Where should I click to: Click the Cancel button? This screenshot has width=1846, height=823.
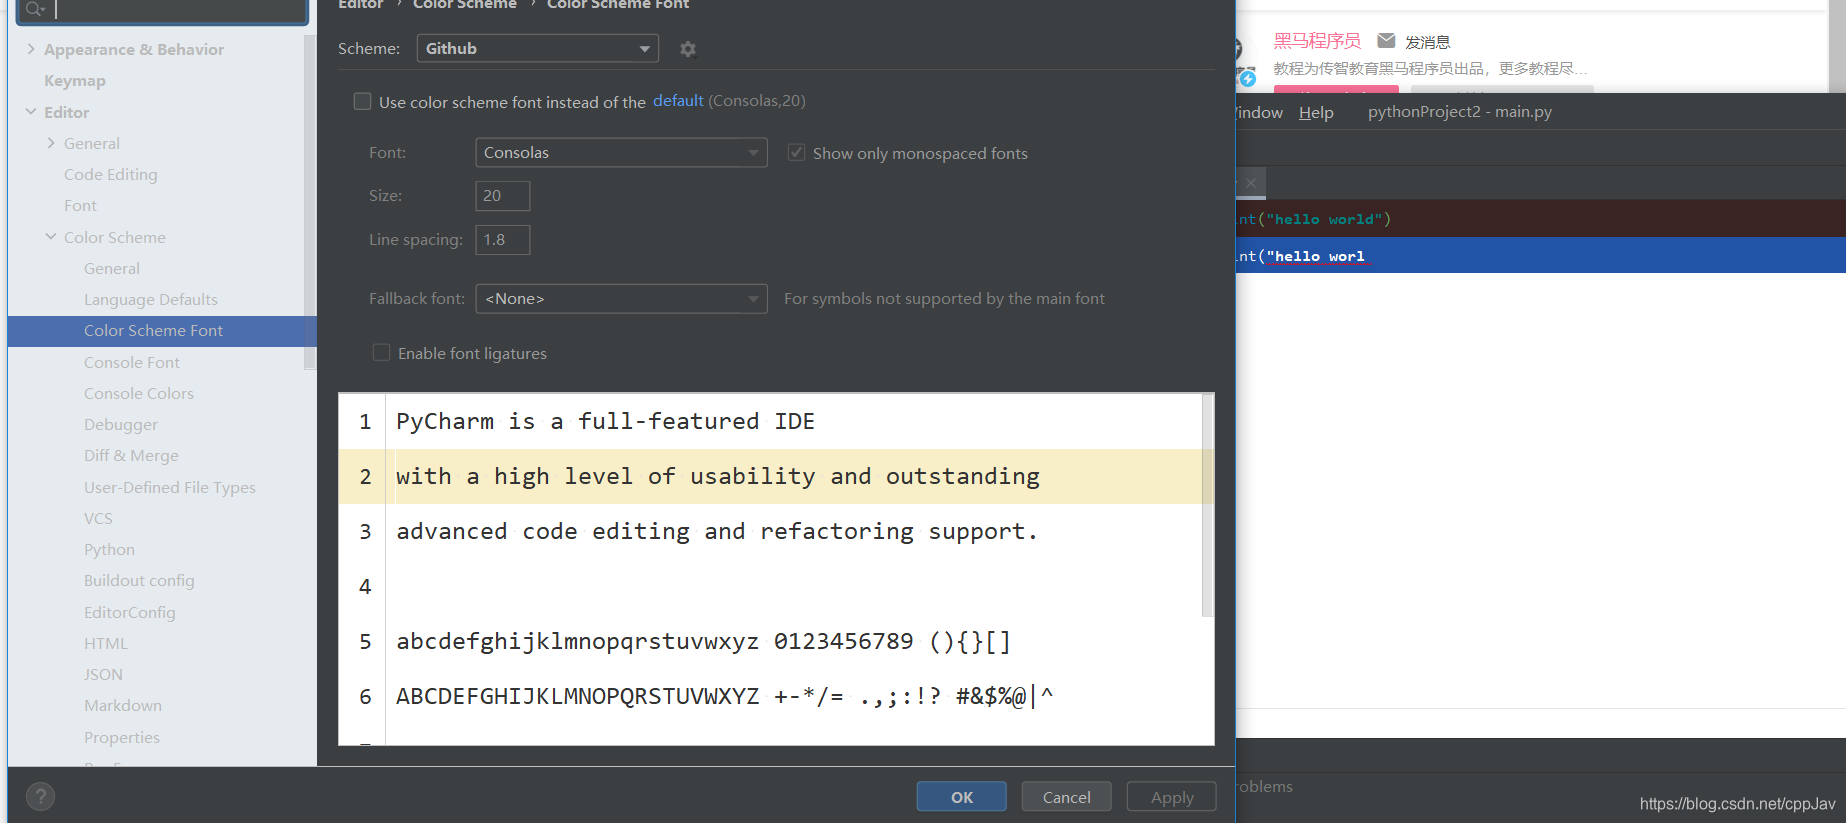1066,797
